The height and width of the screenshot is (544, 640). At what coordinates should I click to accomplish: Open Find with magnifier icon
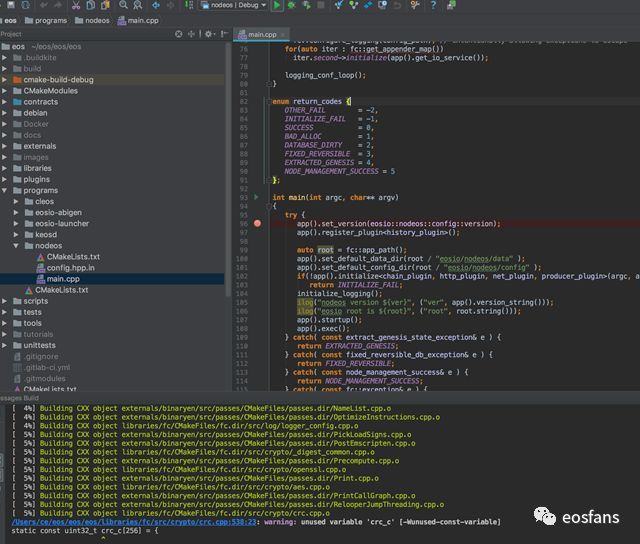coord(123,5)
